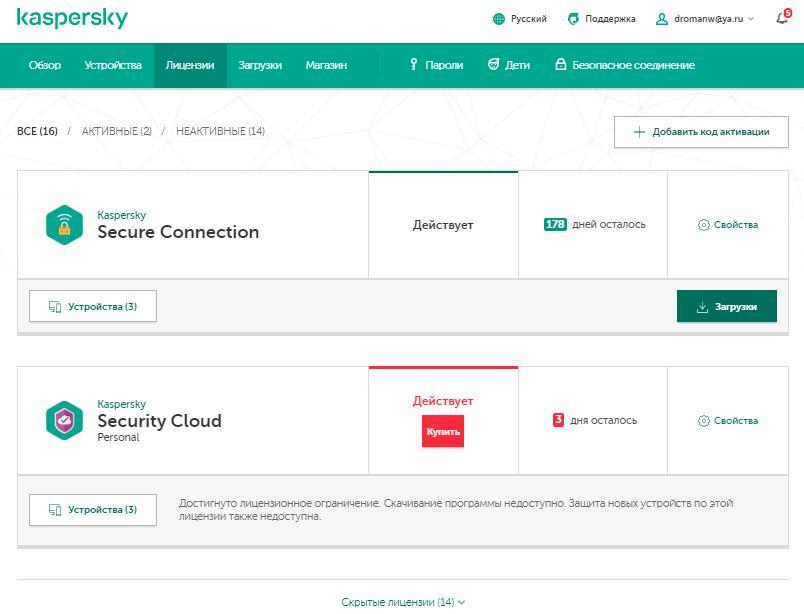Screen dimensions: 804x614
Task: Click the red Купить button
Action: click(443, 431)
